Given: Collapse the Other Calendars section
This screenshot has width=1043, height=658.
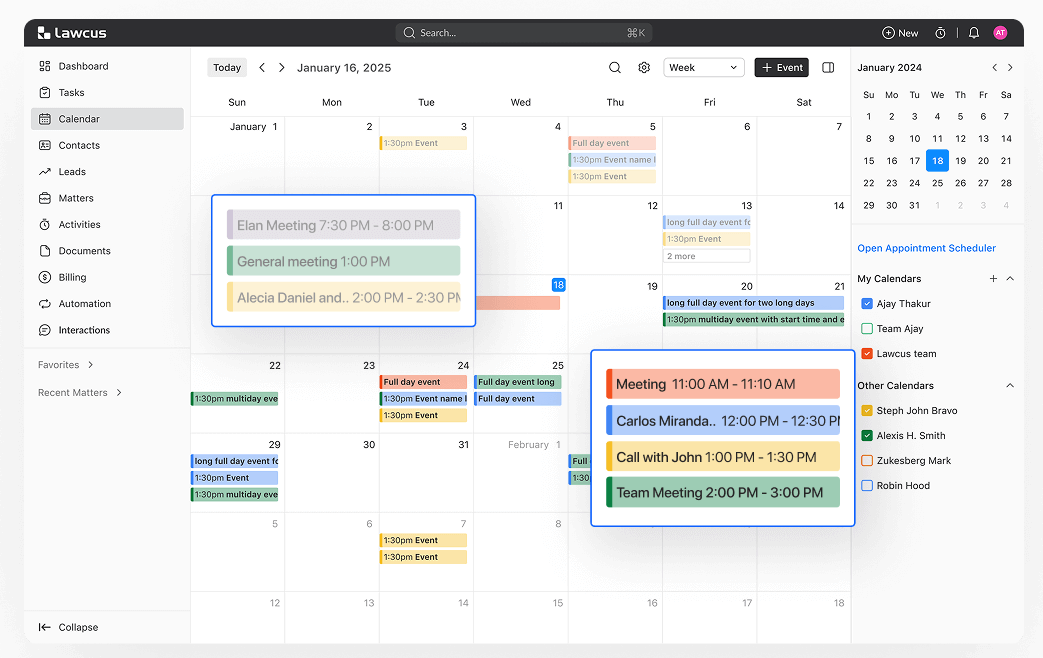Looking at the screenshot, I should pyautogui.click(x=1010, y=386).
